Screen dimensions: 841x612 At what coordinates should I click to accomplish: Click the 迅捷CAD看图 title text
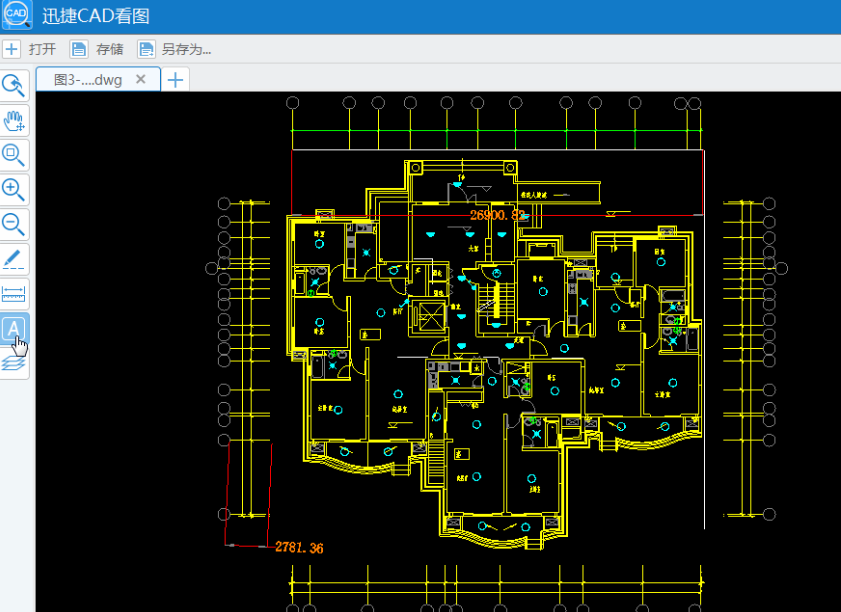click(96, 16)
